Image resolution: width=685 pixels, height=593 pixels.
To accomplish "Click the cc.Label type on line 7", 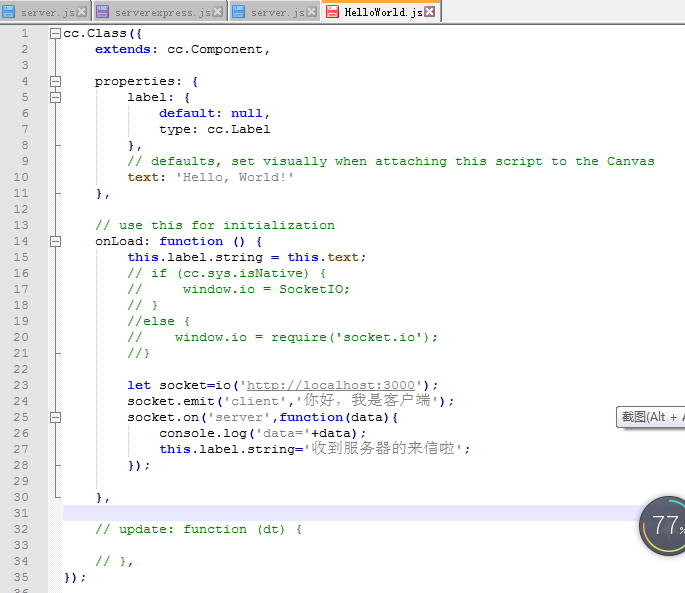I will click(239, 129).
